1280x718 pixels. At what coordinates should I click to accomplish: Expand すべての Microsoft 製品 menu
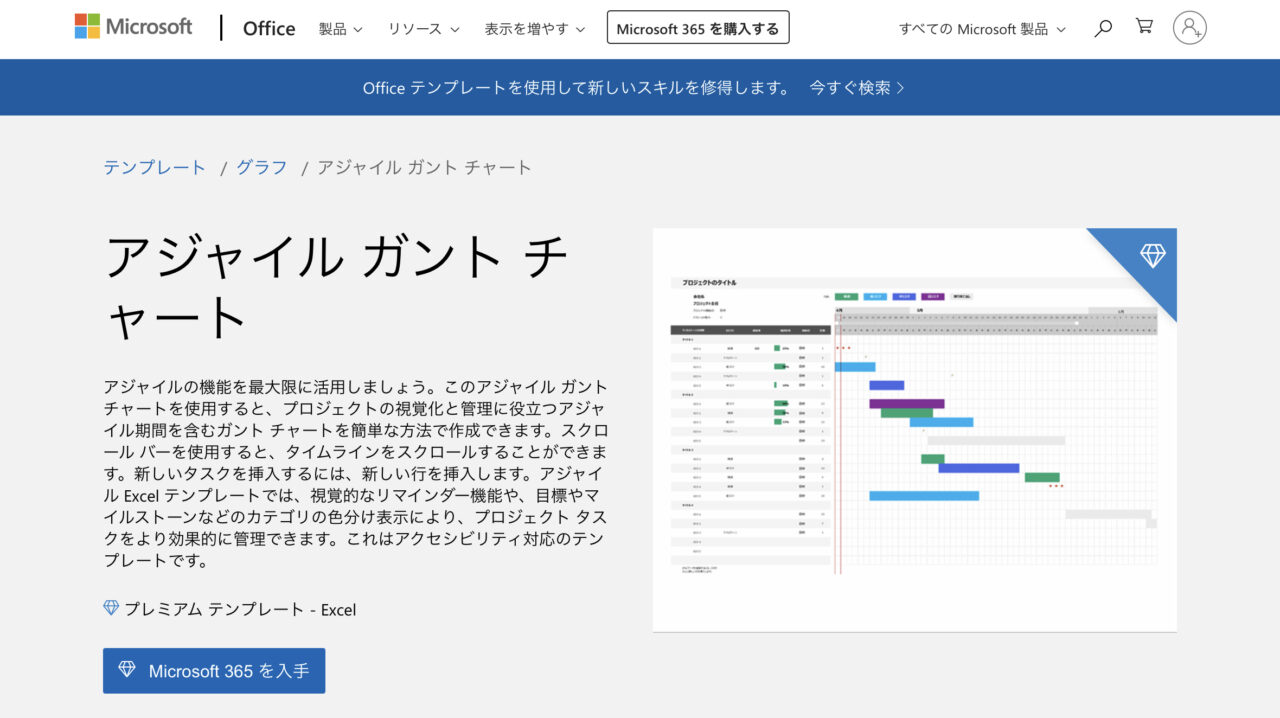coord(981,29)
